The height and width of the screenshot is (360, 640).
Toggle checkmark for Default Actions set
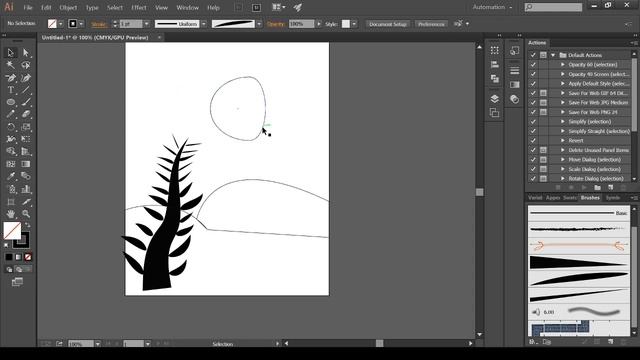533,55
